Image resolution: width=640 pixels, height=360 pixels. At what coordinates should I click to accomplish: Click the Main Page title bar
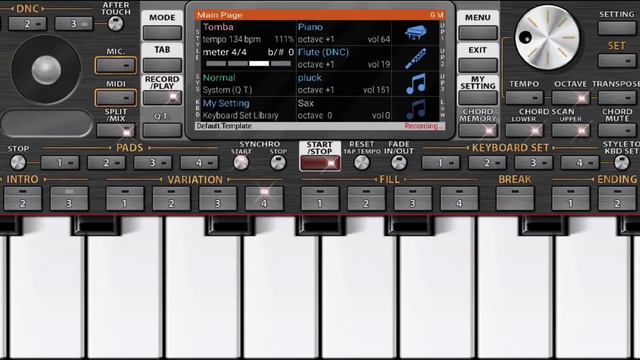click(320, 15)
